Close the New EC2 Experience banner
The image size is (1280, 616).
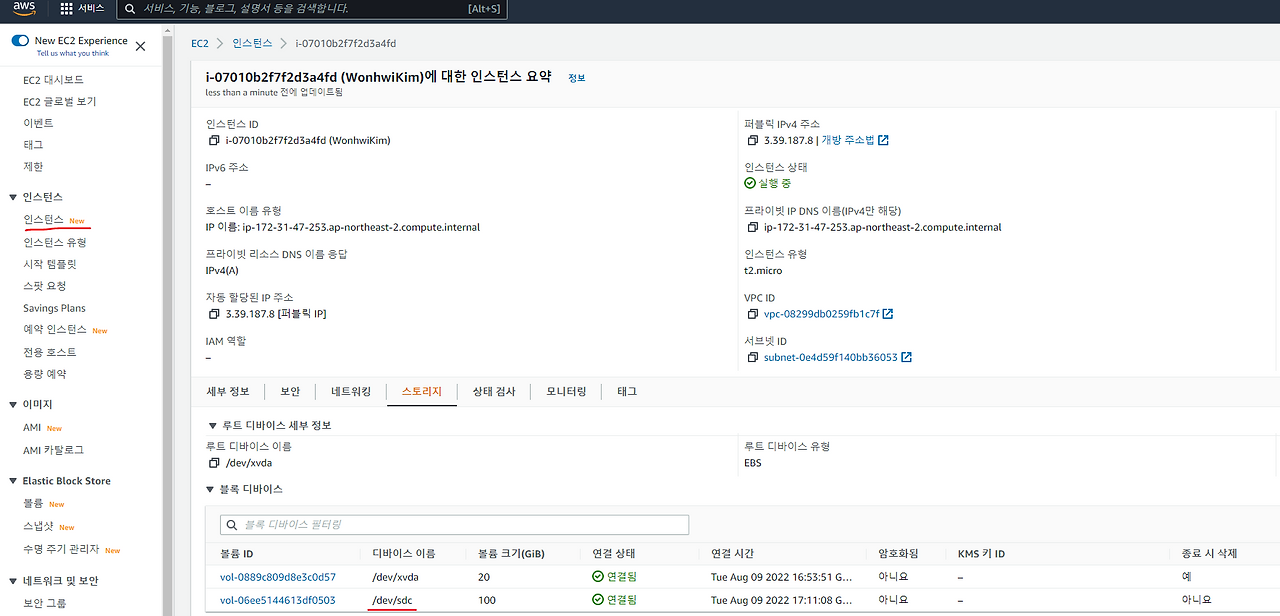(x=140, y=46)
